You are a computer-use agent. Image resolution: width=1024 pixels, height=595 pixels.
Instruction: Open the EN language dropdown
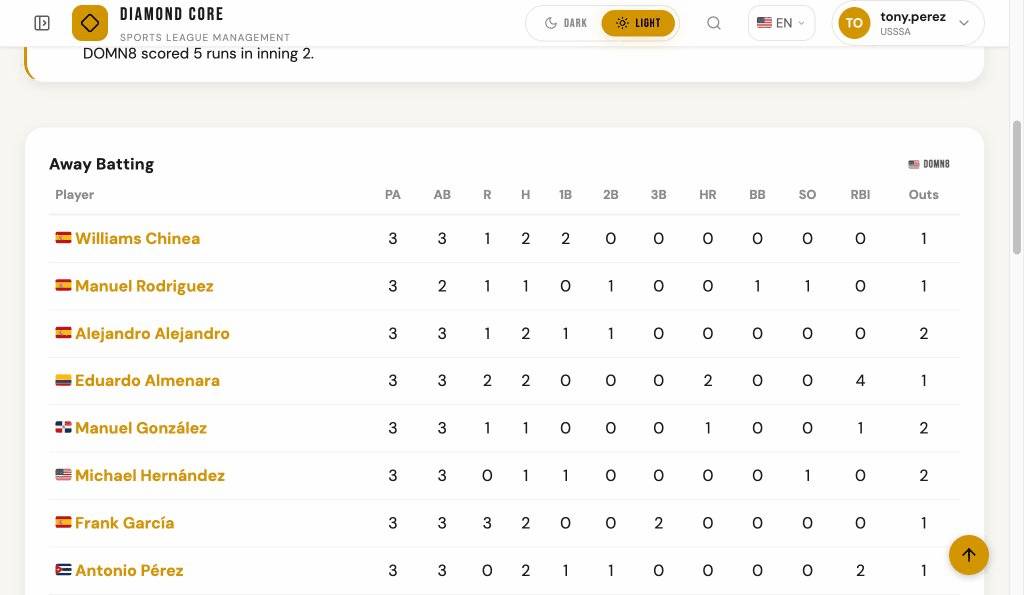[781, 22]
